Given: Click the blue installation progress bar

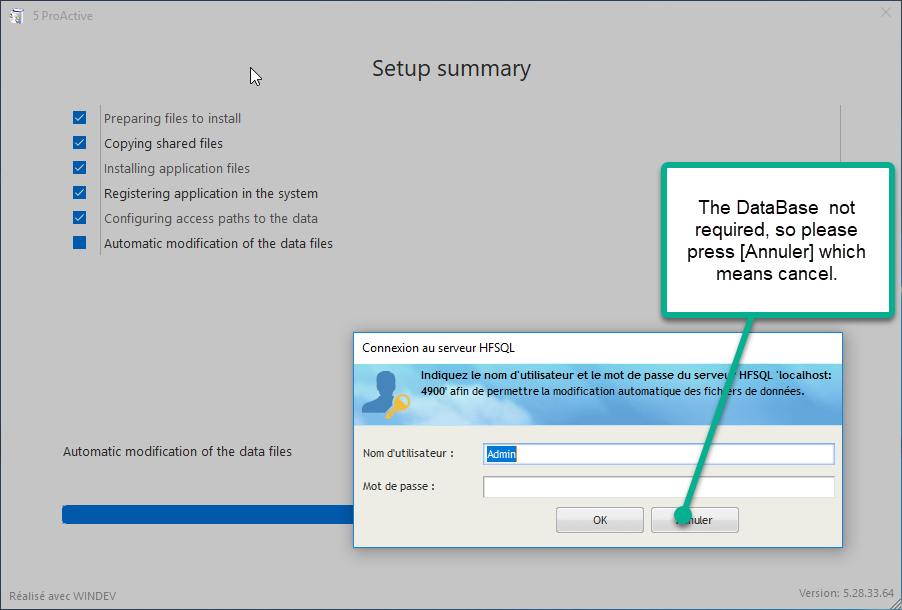Looking at the screenshot, I should pos(208,514).
